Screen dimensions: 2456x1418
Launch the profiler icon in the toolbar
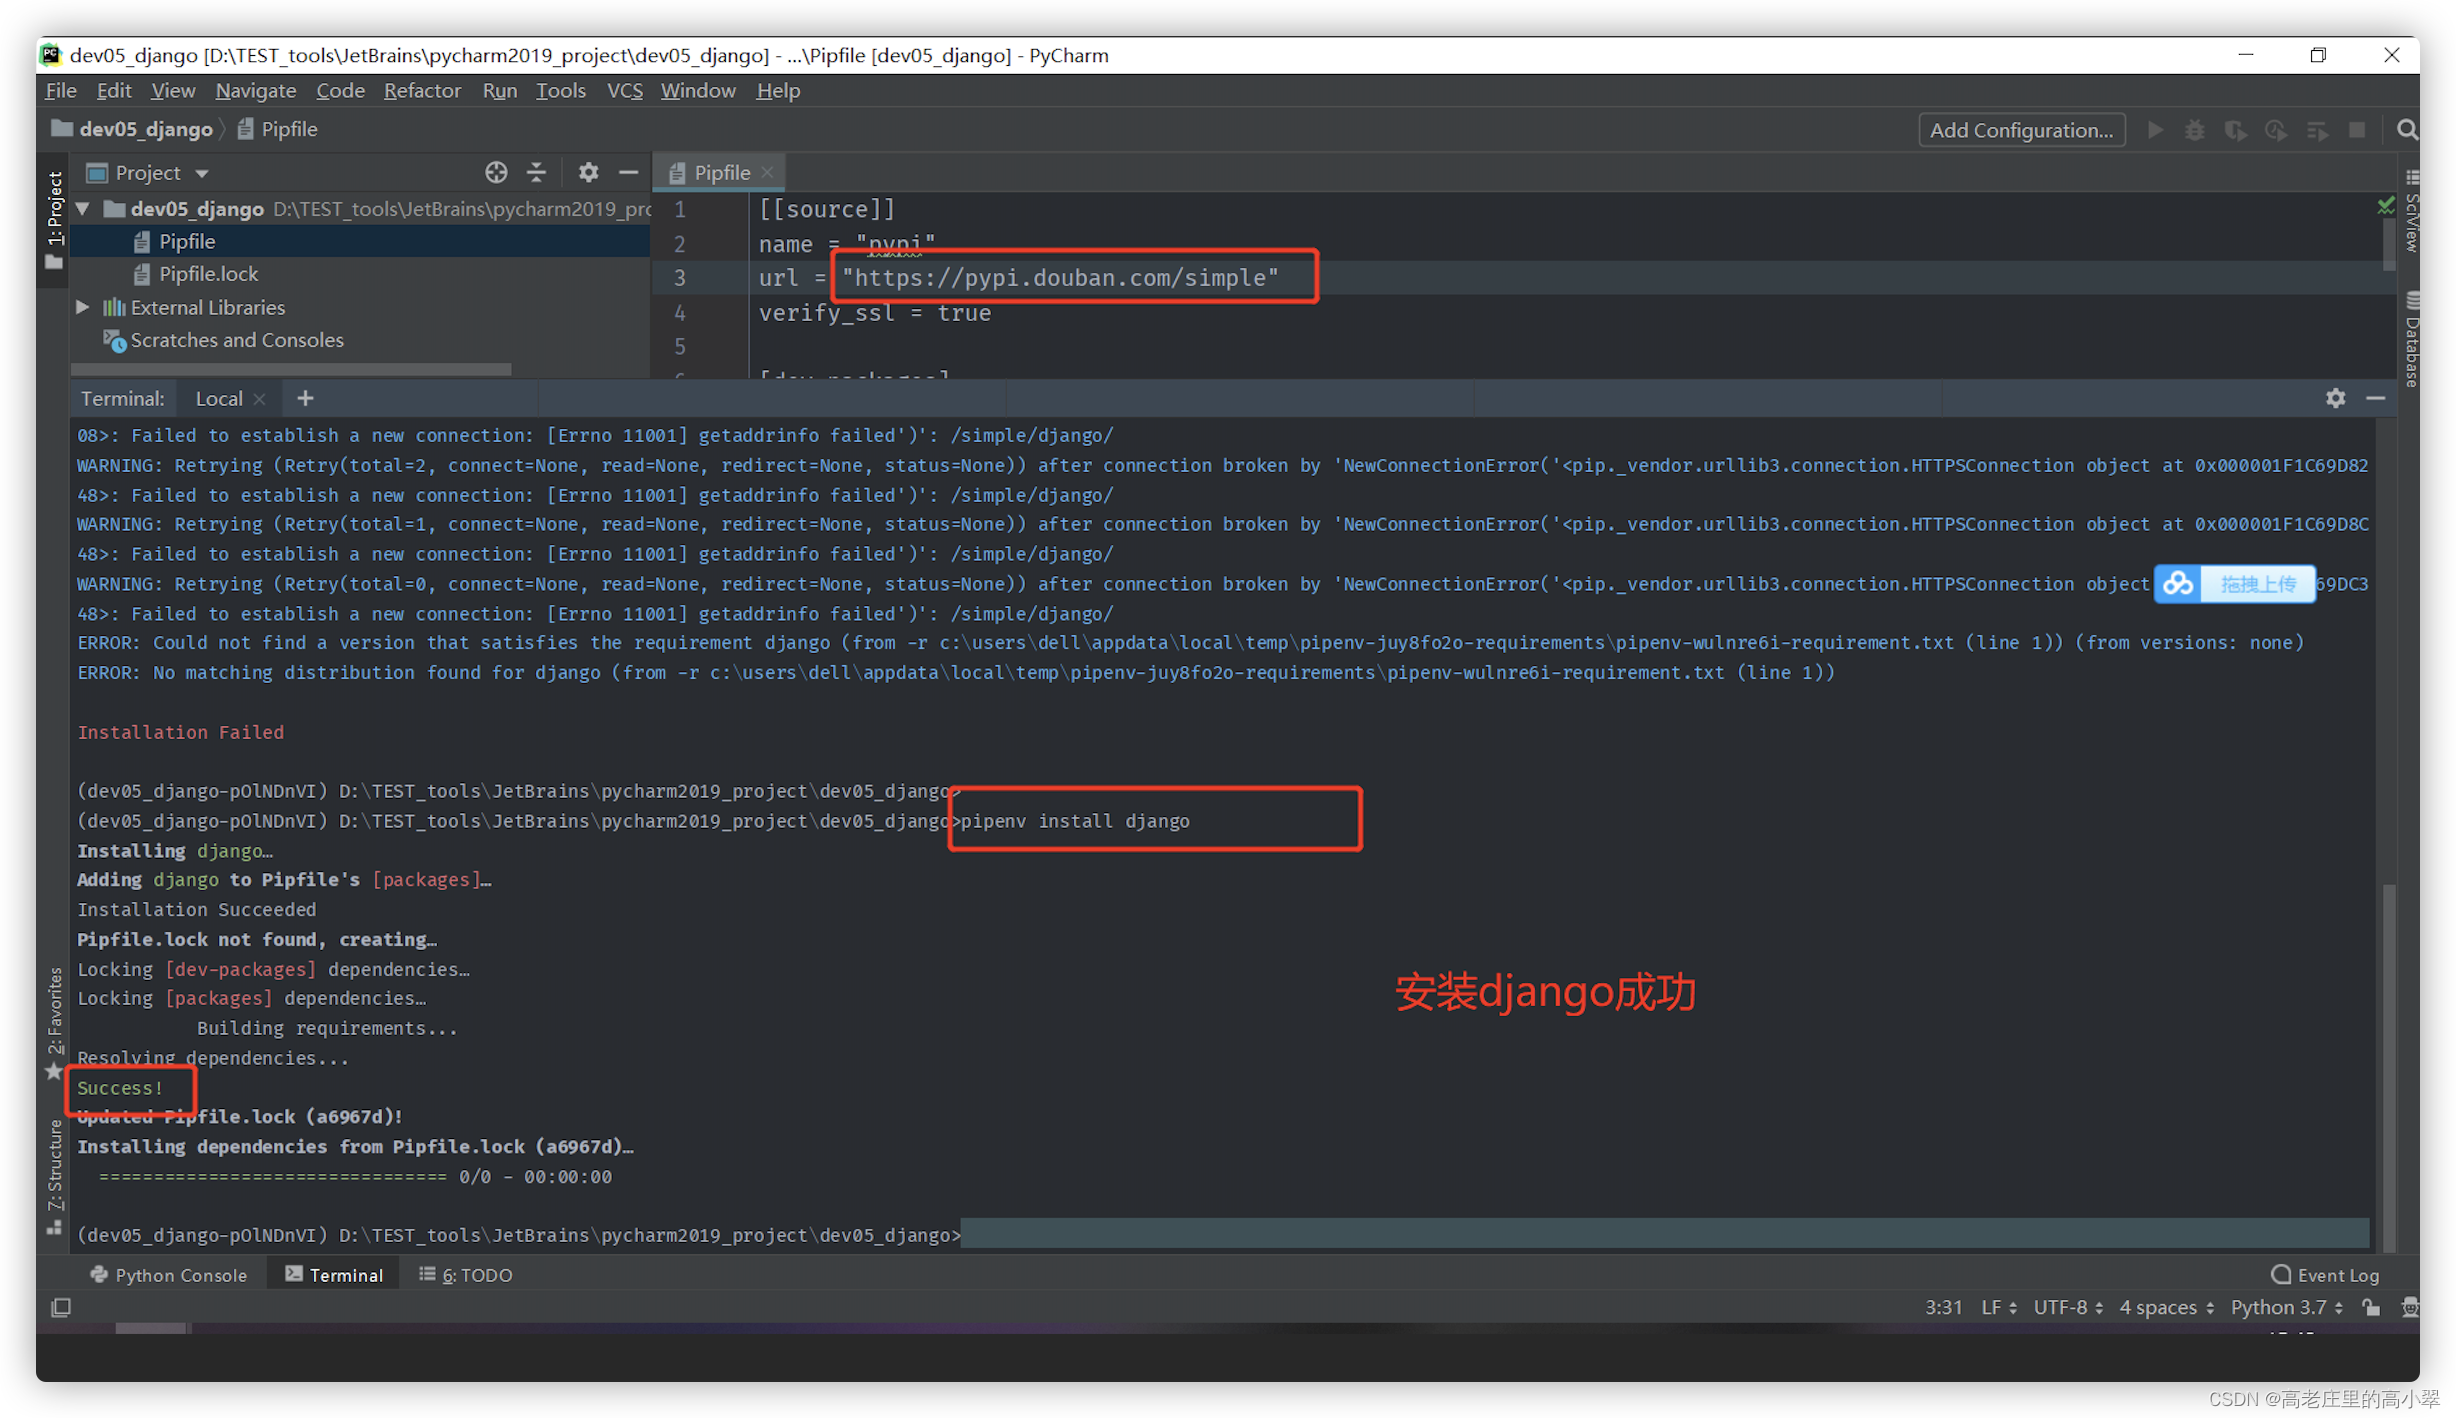2276,129
